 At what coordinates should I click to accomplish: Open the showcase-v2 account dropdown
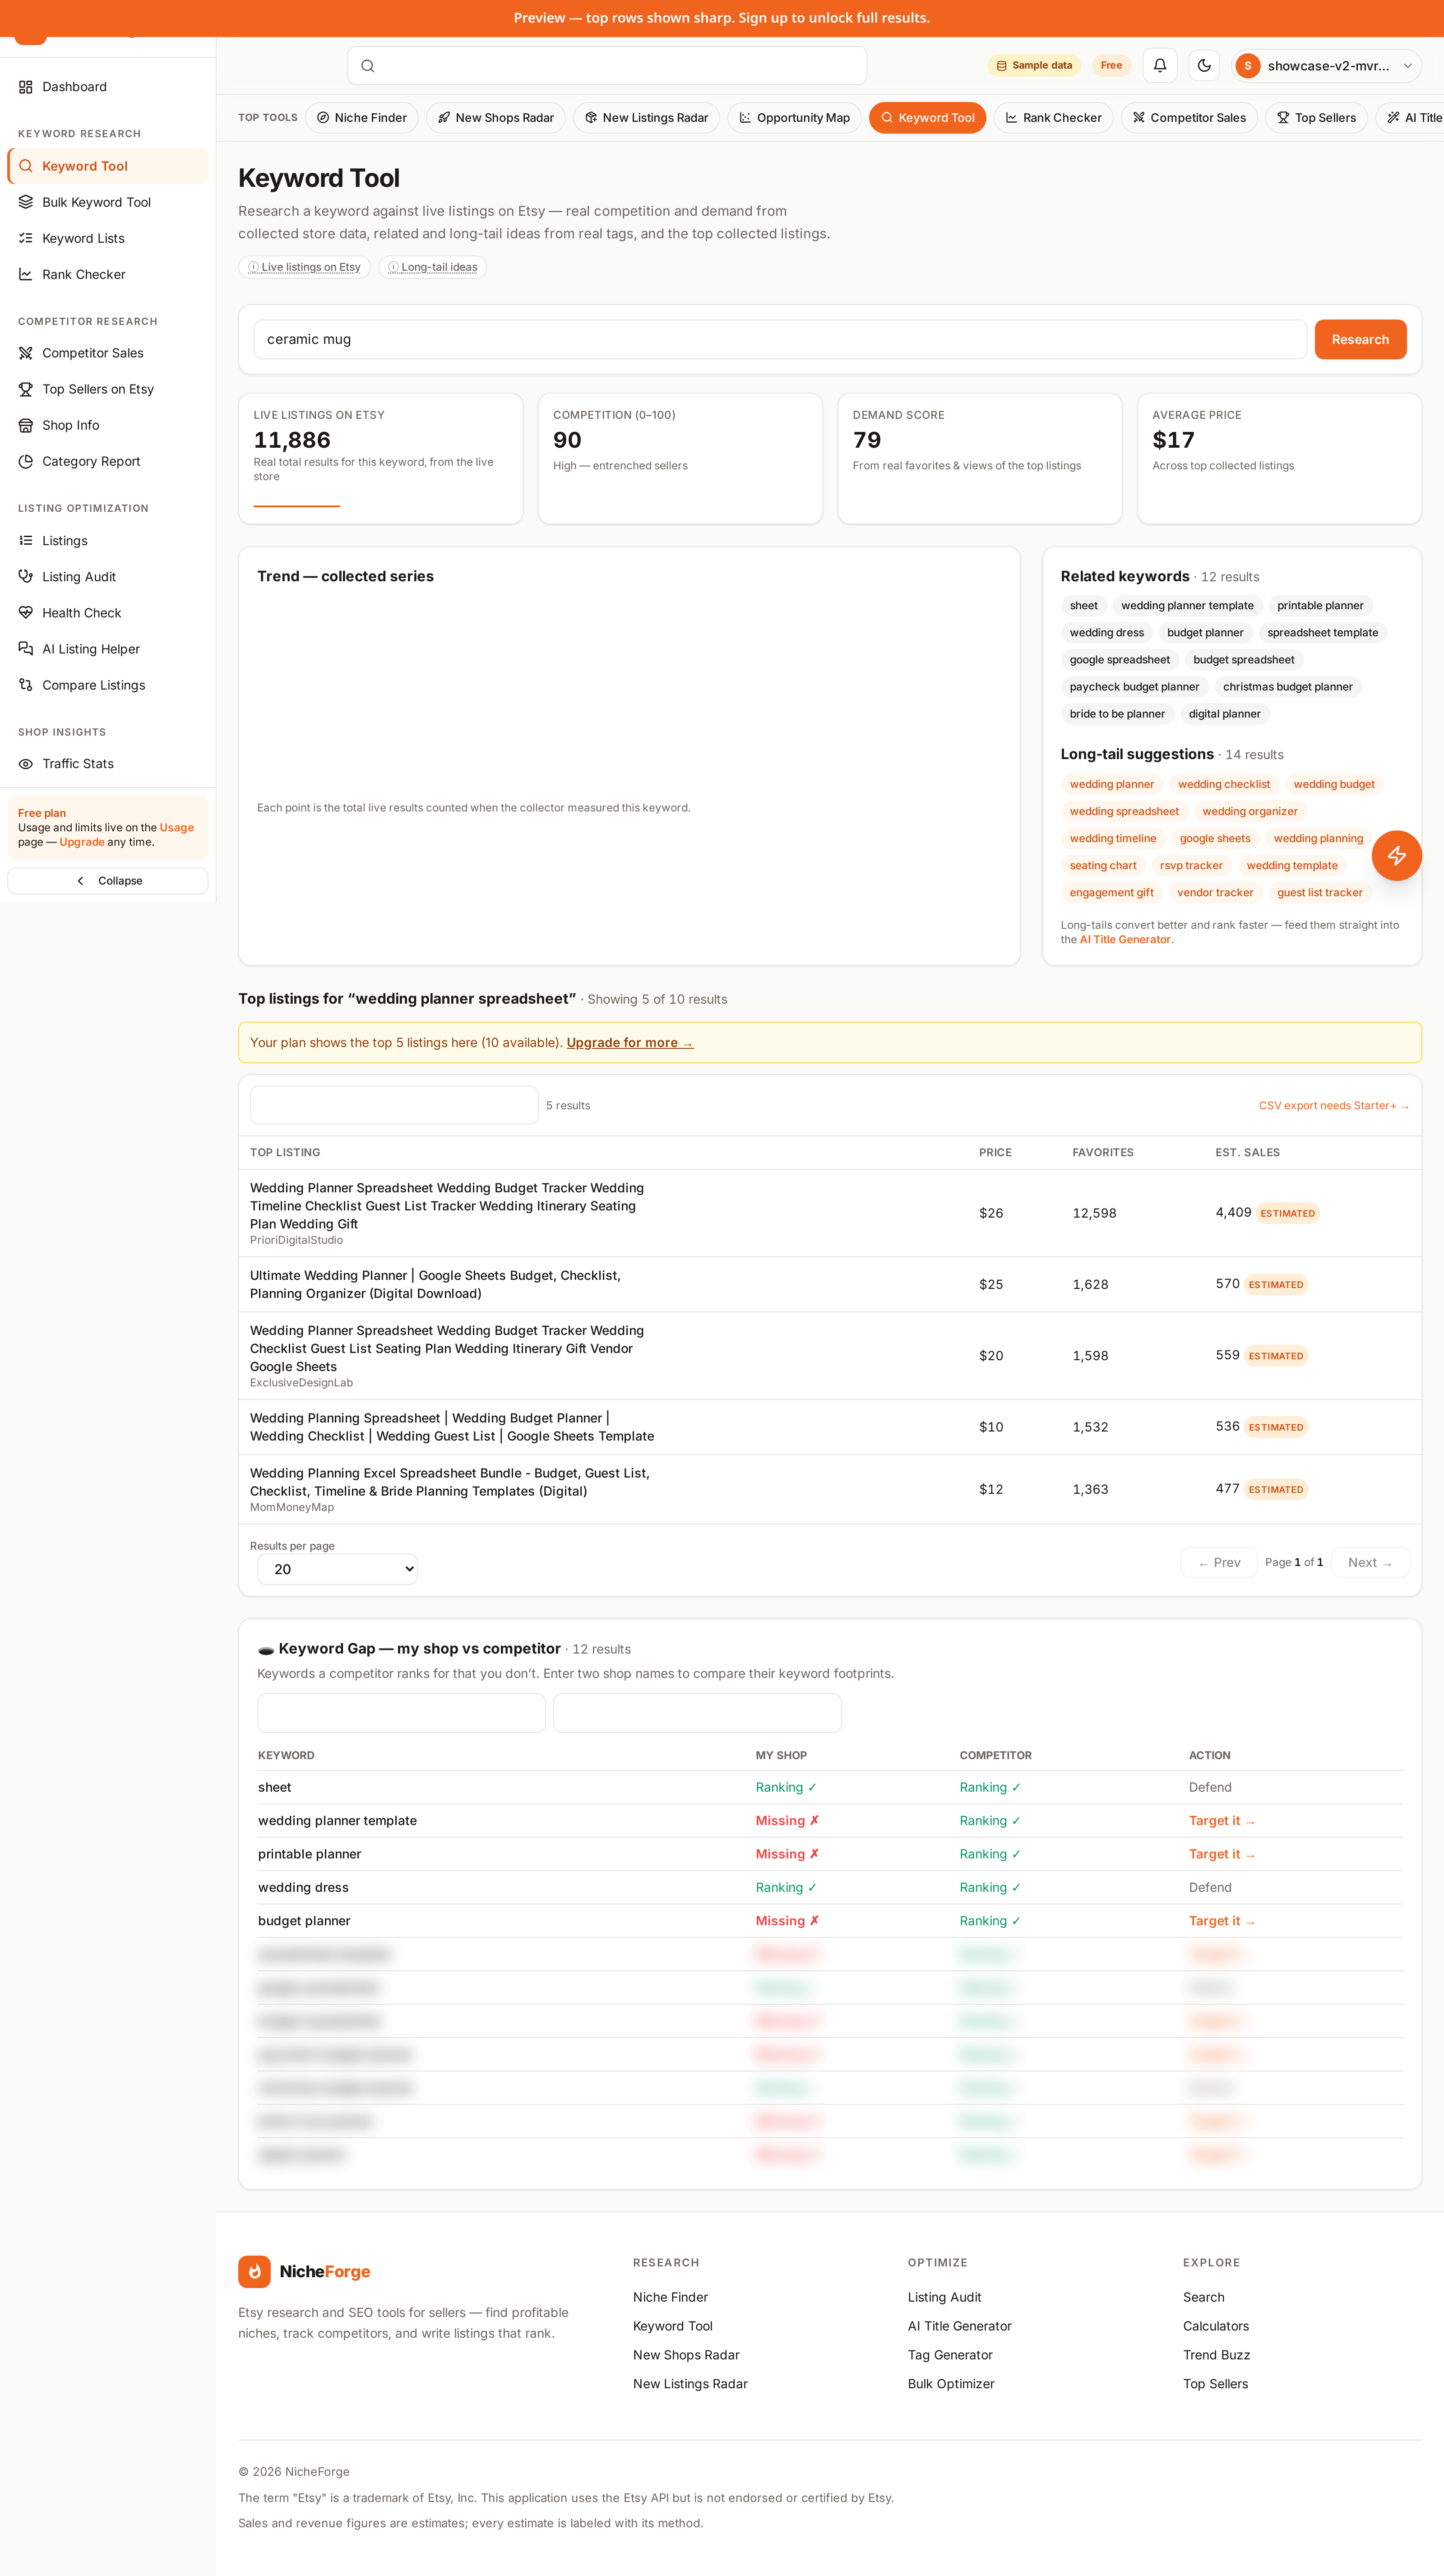pos(1326,66)
